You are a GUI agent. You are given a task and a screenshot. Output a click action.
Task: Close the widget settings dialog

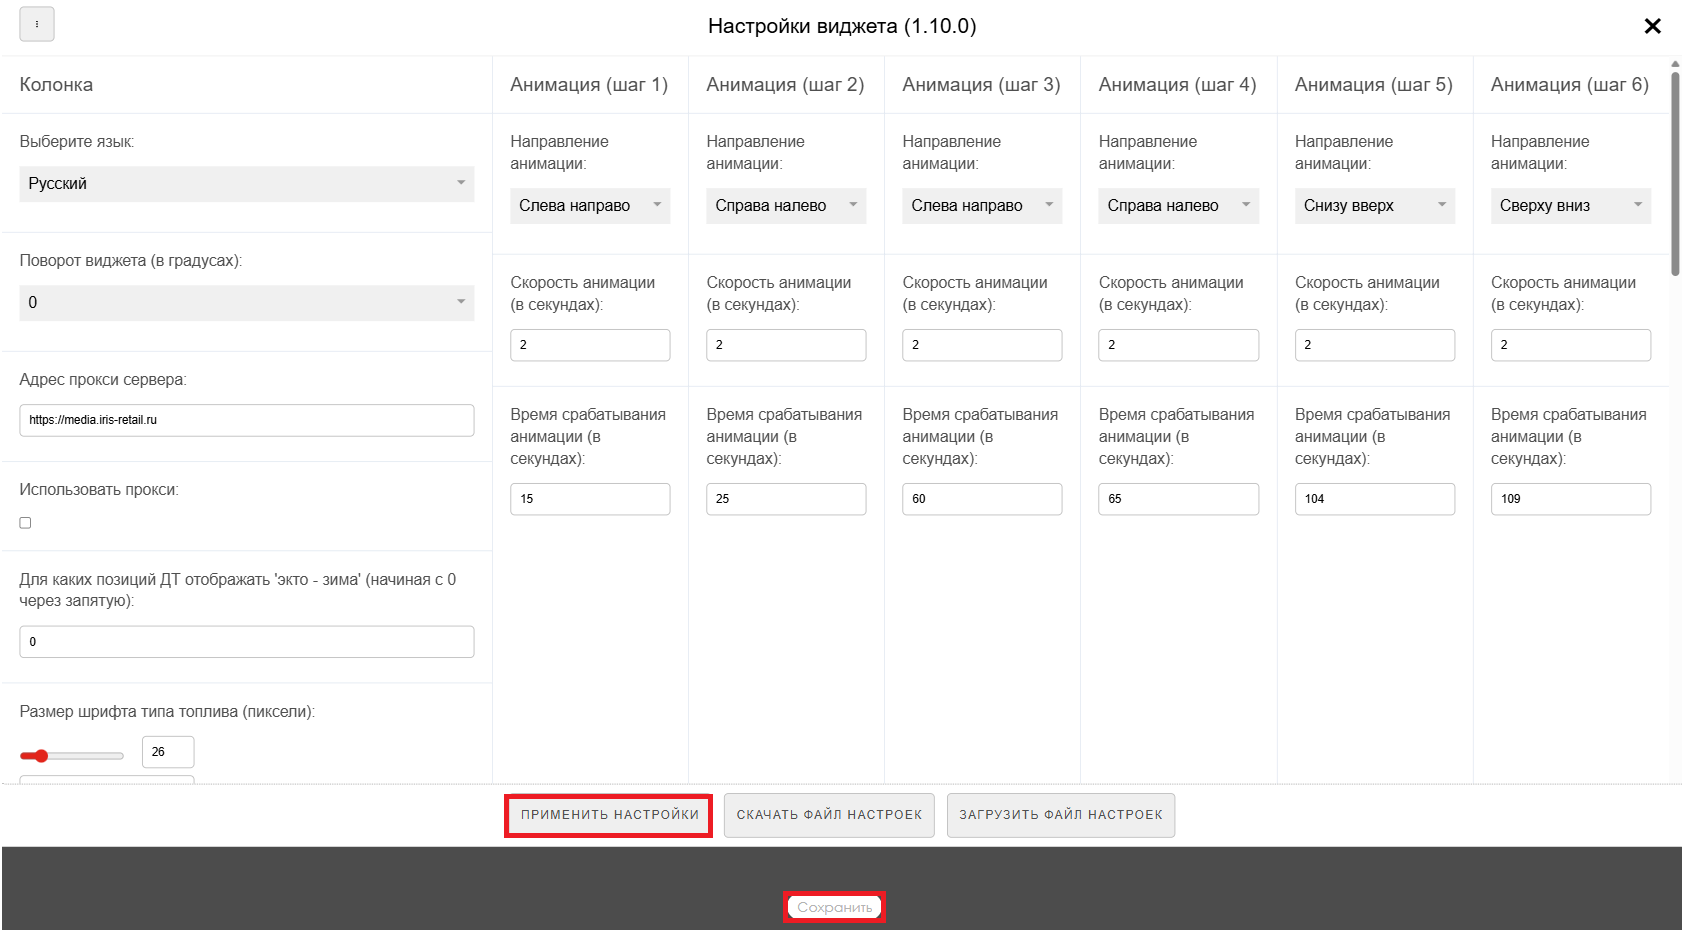[1652, 26]
